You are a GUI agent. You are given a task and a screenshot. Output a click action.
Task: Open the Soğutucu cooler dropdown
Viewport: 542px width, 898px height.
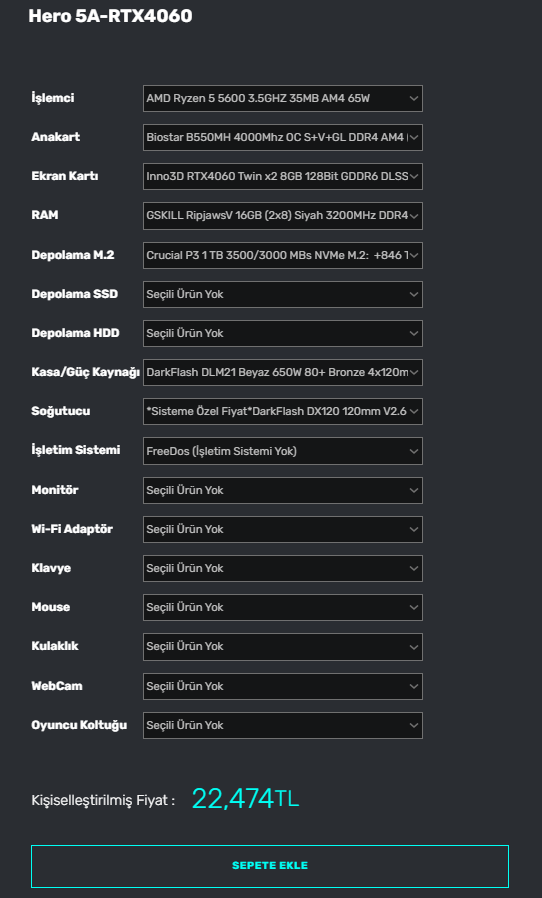[282, 411]
